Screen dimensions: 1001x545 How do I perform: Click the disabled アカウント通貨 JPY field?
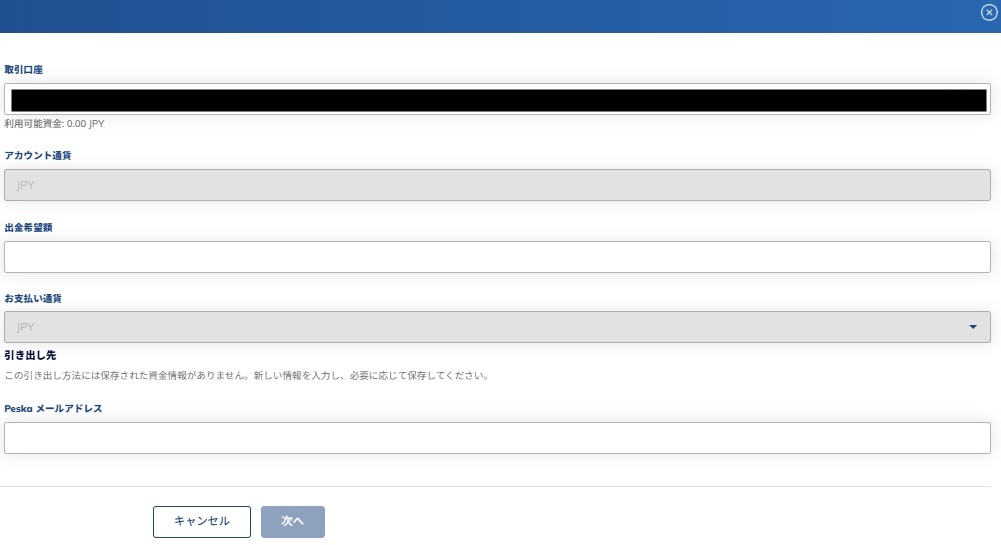(x=497, y=185)
